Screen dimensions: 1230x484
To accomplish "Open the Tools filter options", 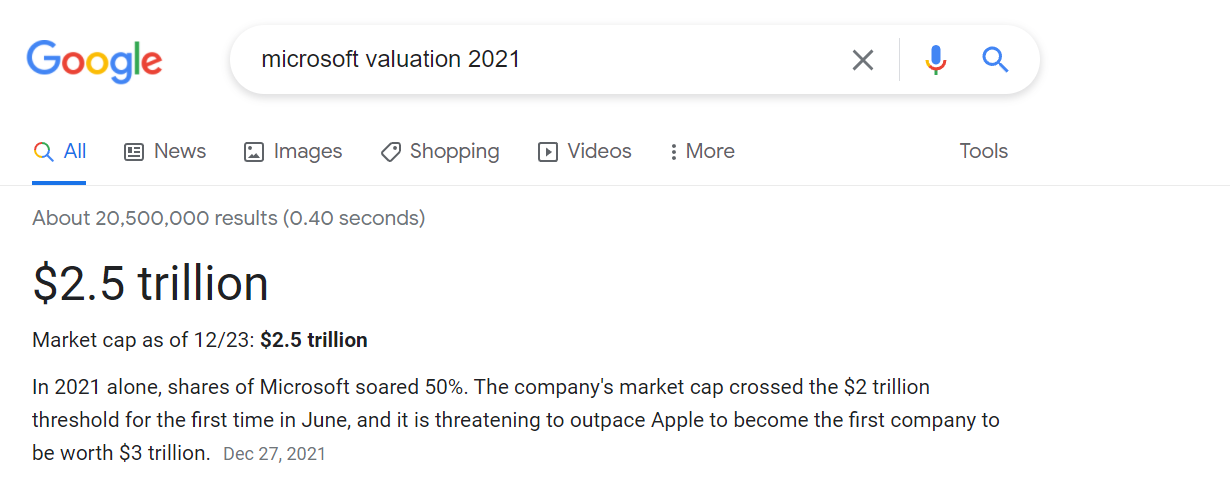I will point(983,151).
